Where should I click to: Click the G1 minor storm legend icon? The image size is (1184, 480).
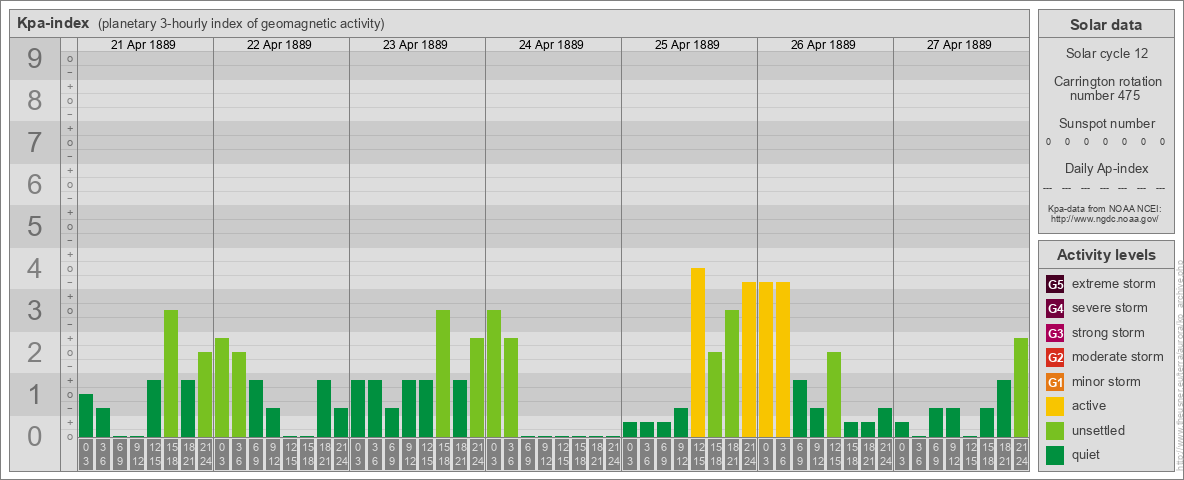tap(1055, 382)
